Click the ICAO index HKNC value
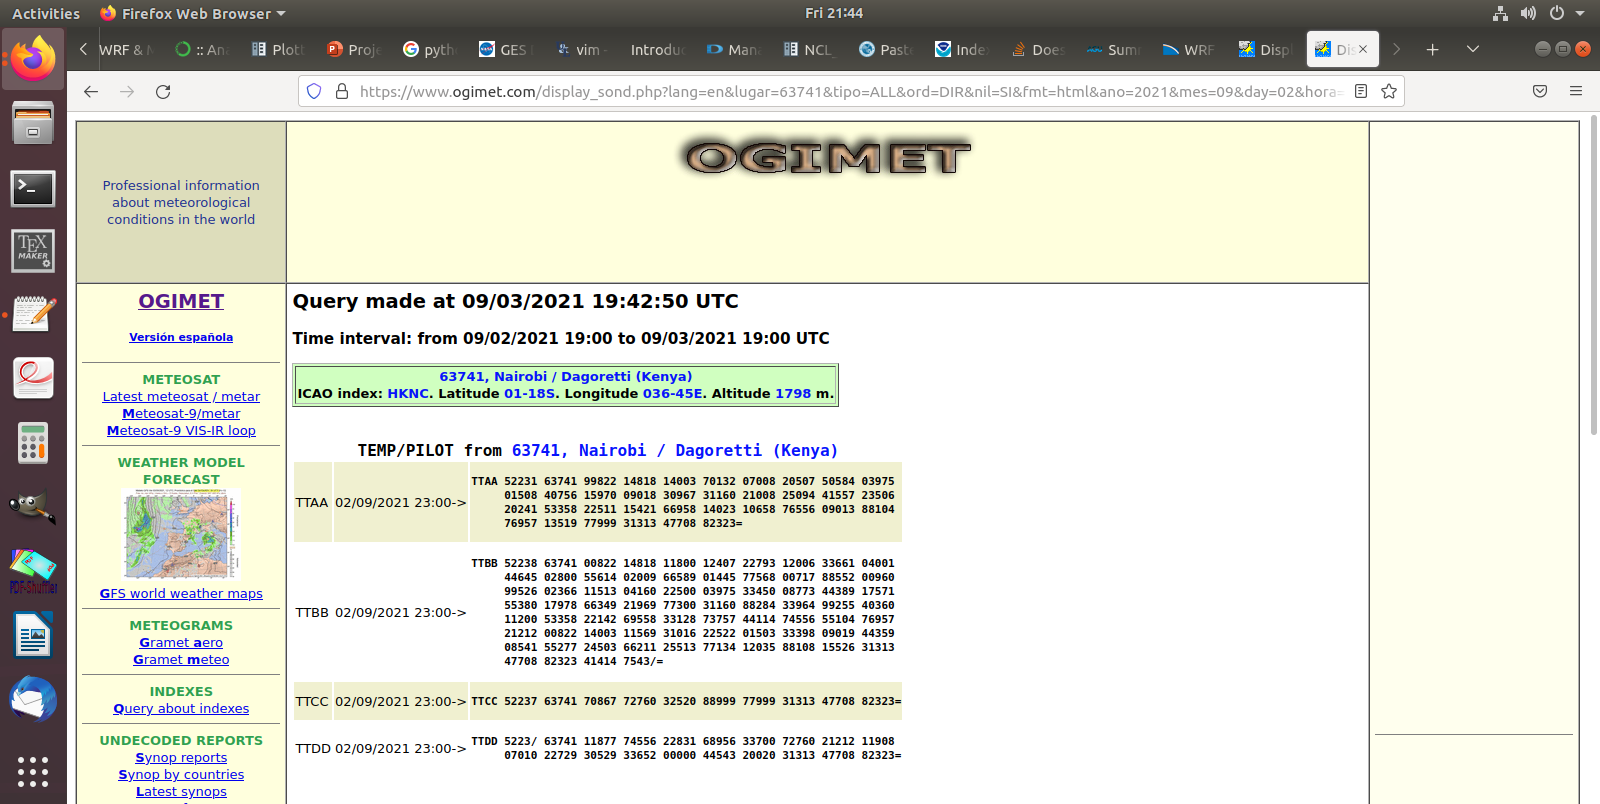The image size is (1600, 804). (409, 393)
